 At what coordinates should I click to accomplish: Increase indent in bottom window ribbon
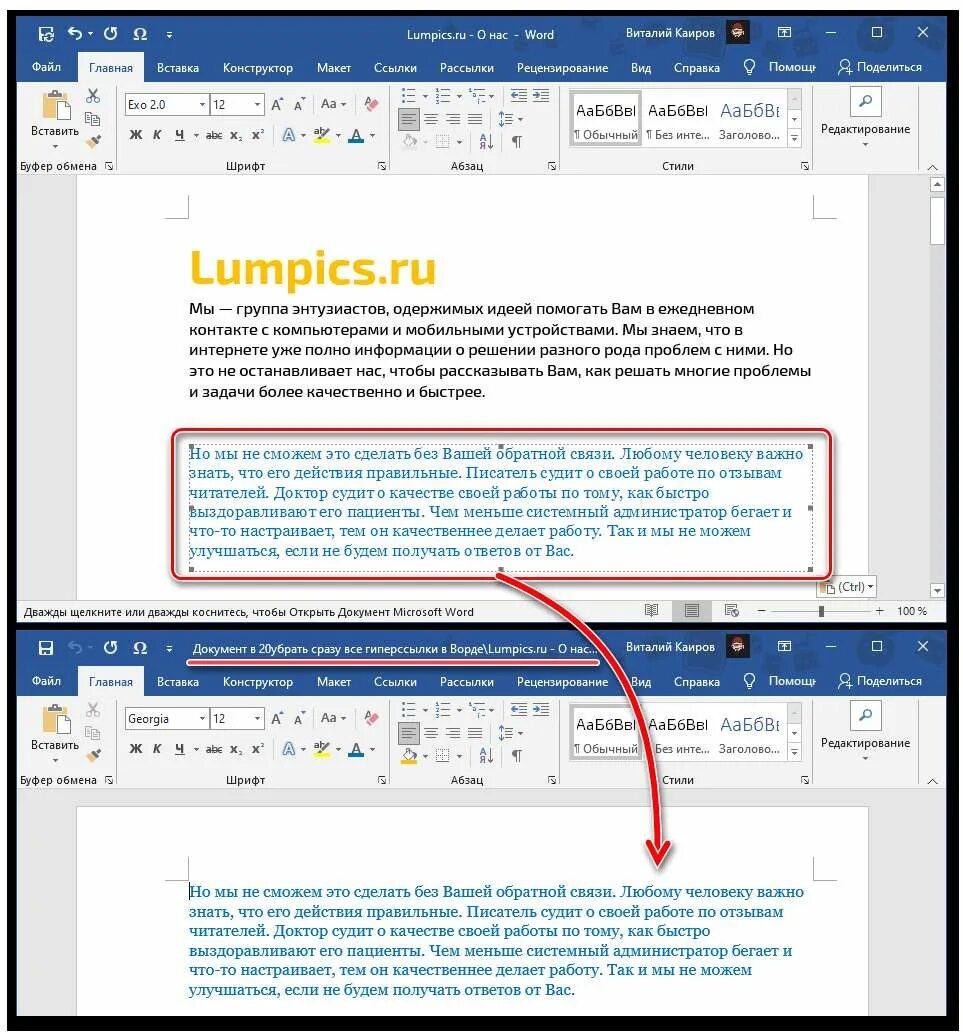(541, 710)
